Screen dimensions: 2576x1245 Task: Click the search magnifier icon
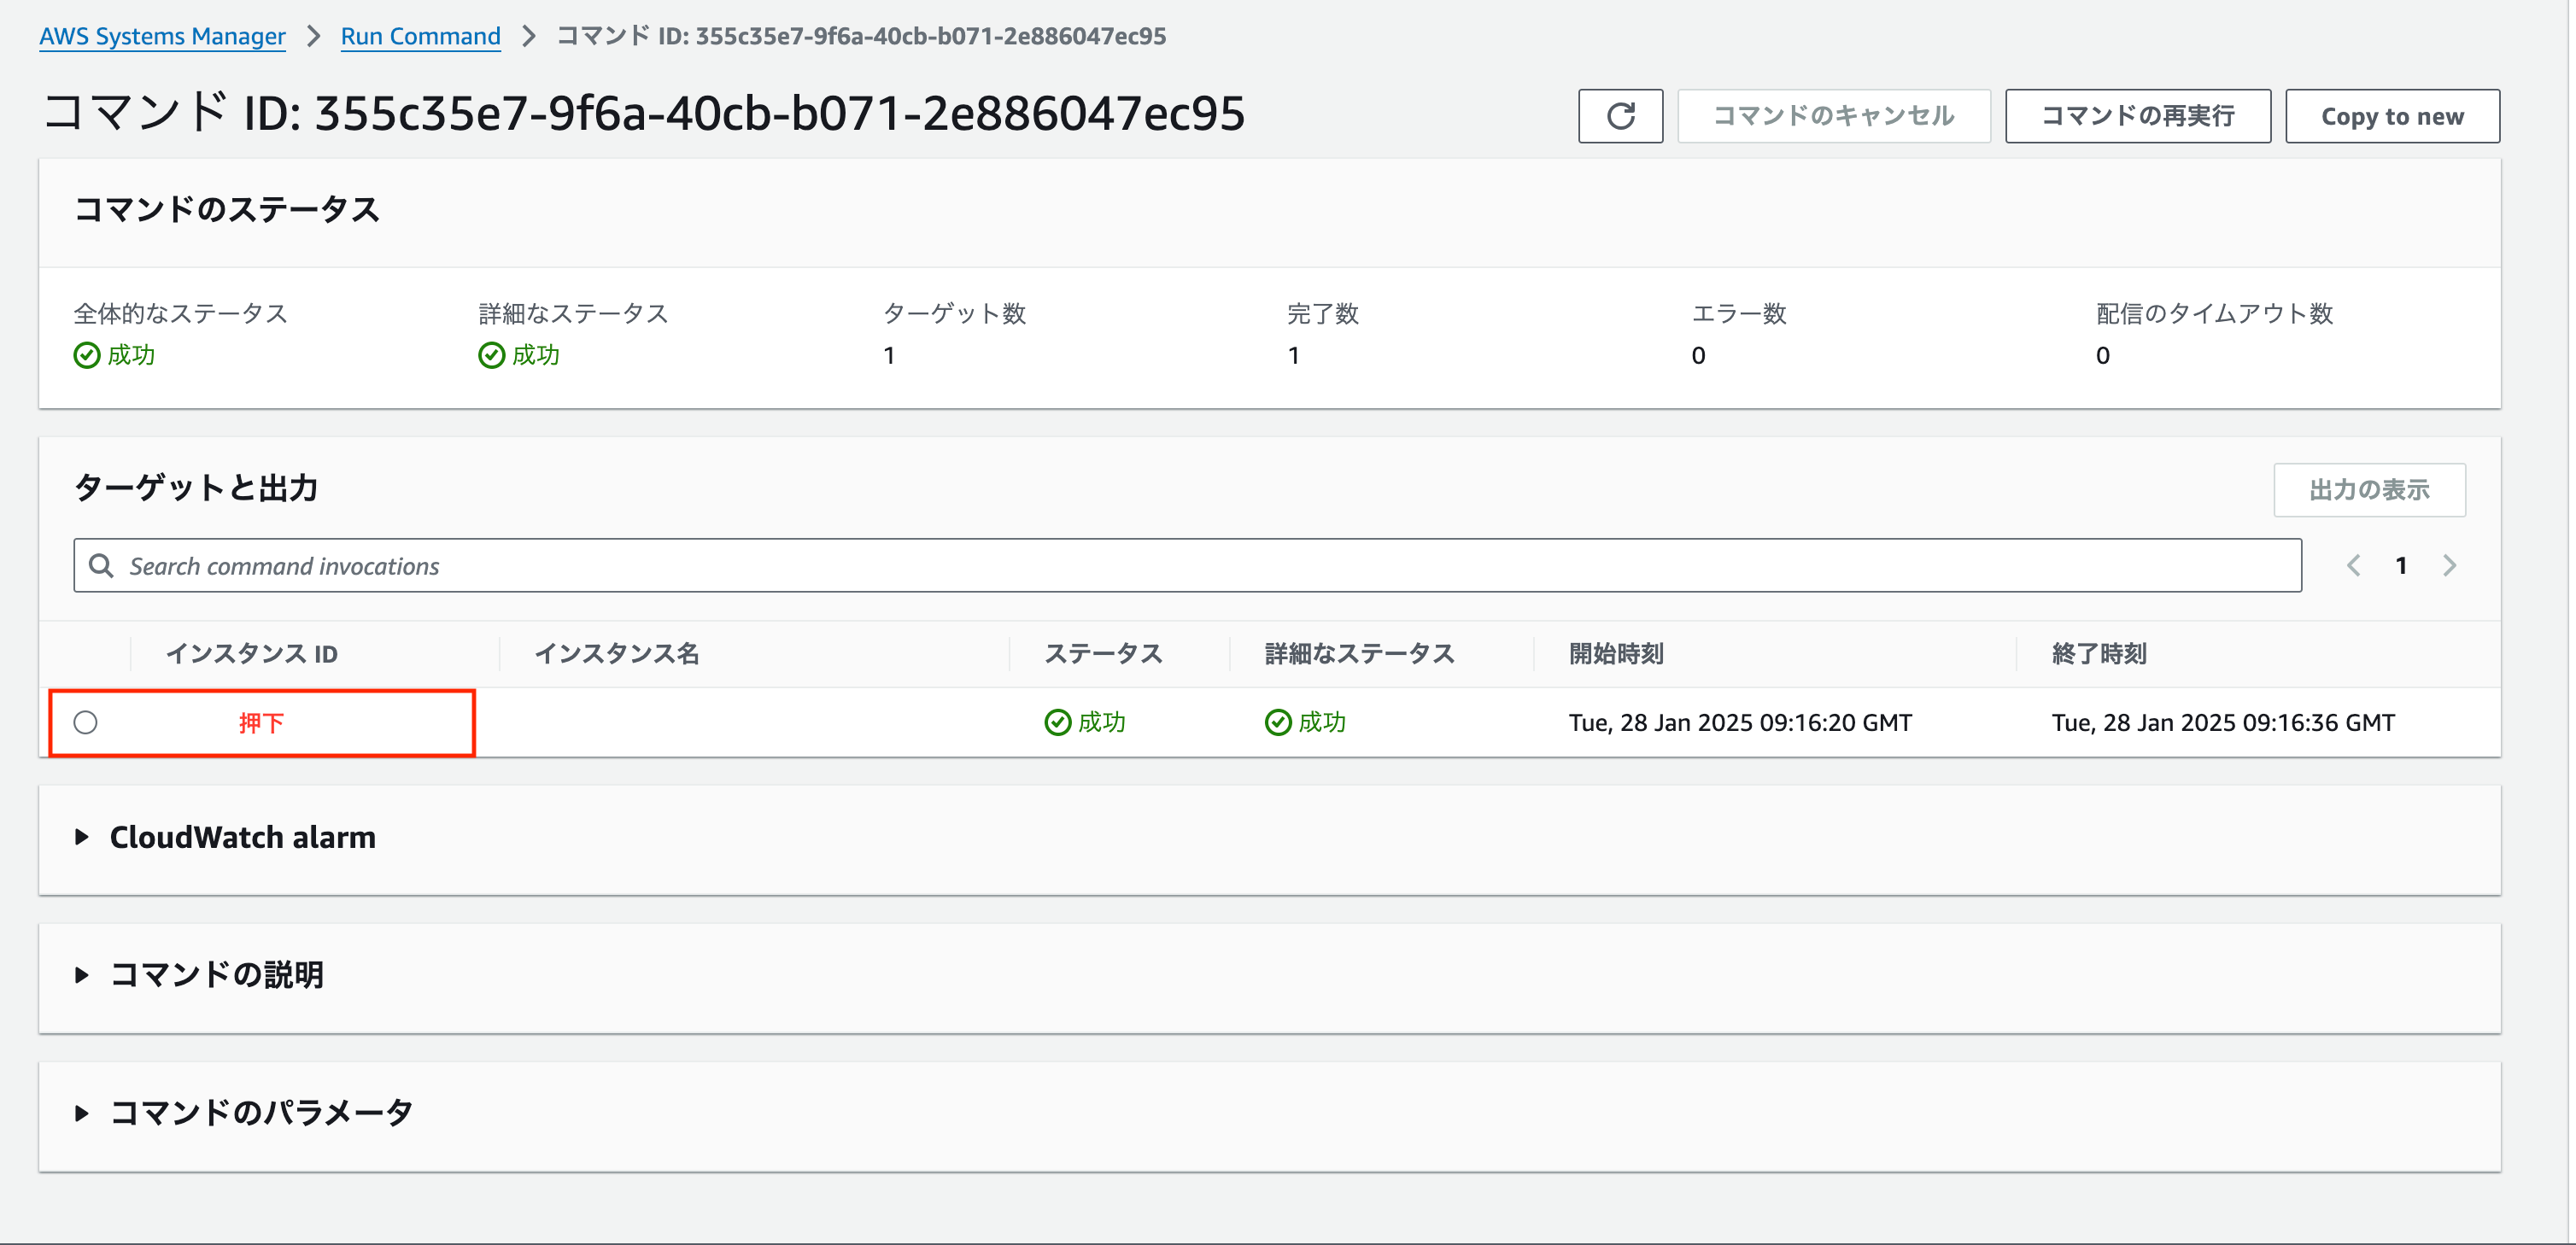coord(101,566)
